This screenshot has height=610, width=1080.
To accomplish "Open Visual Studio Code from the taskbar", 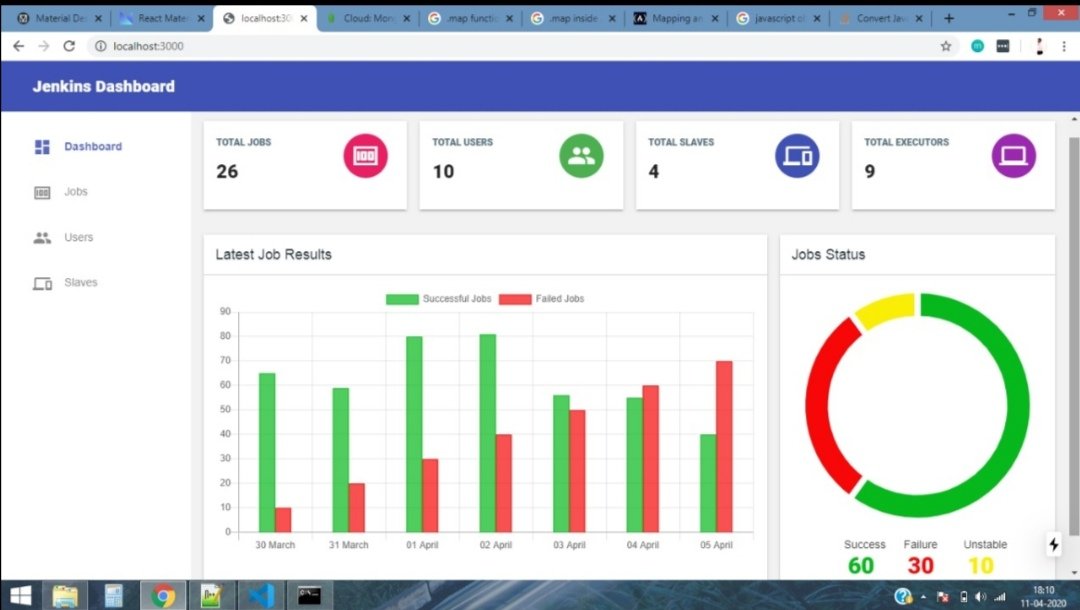I will [x=261, y=596].
